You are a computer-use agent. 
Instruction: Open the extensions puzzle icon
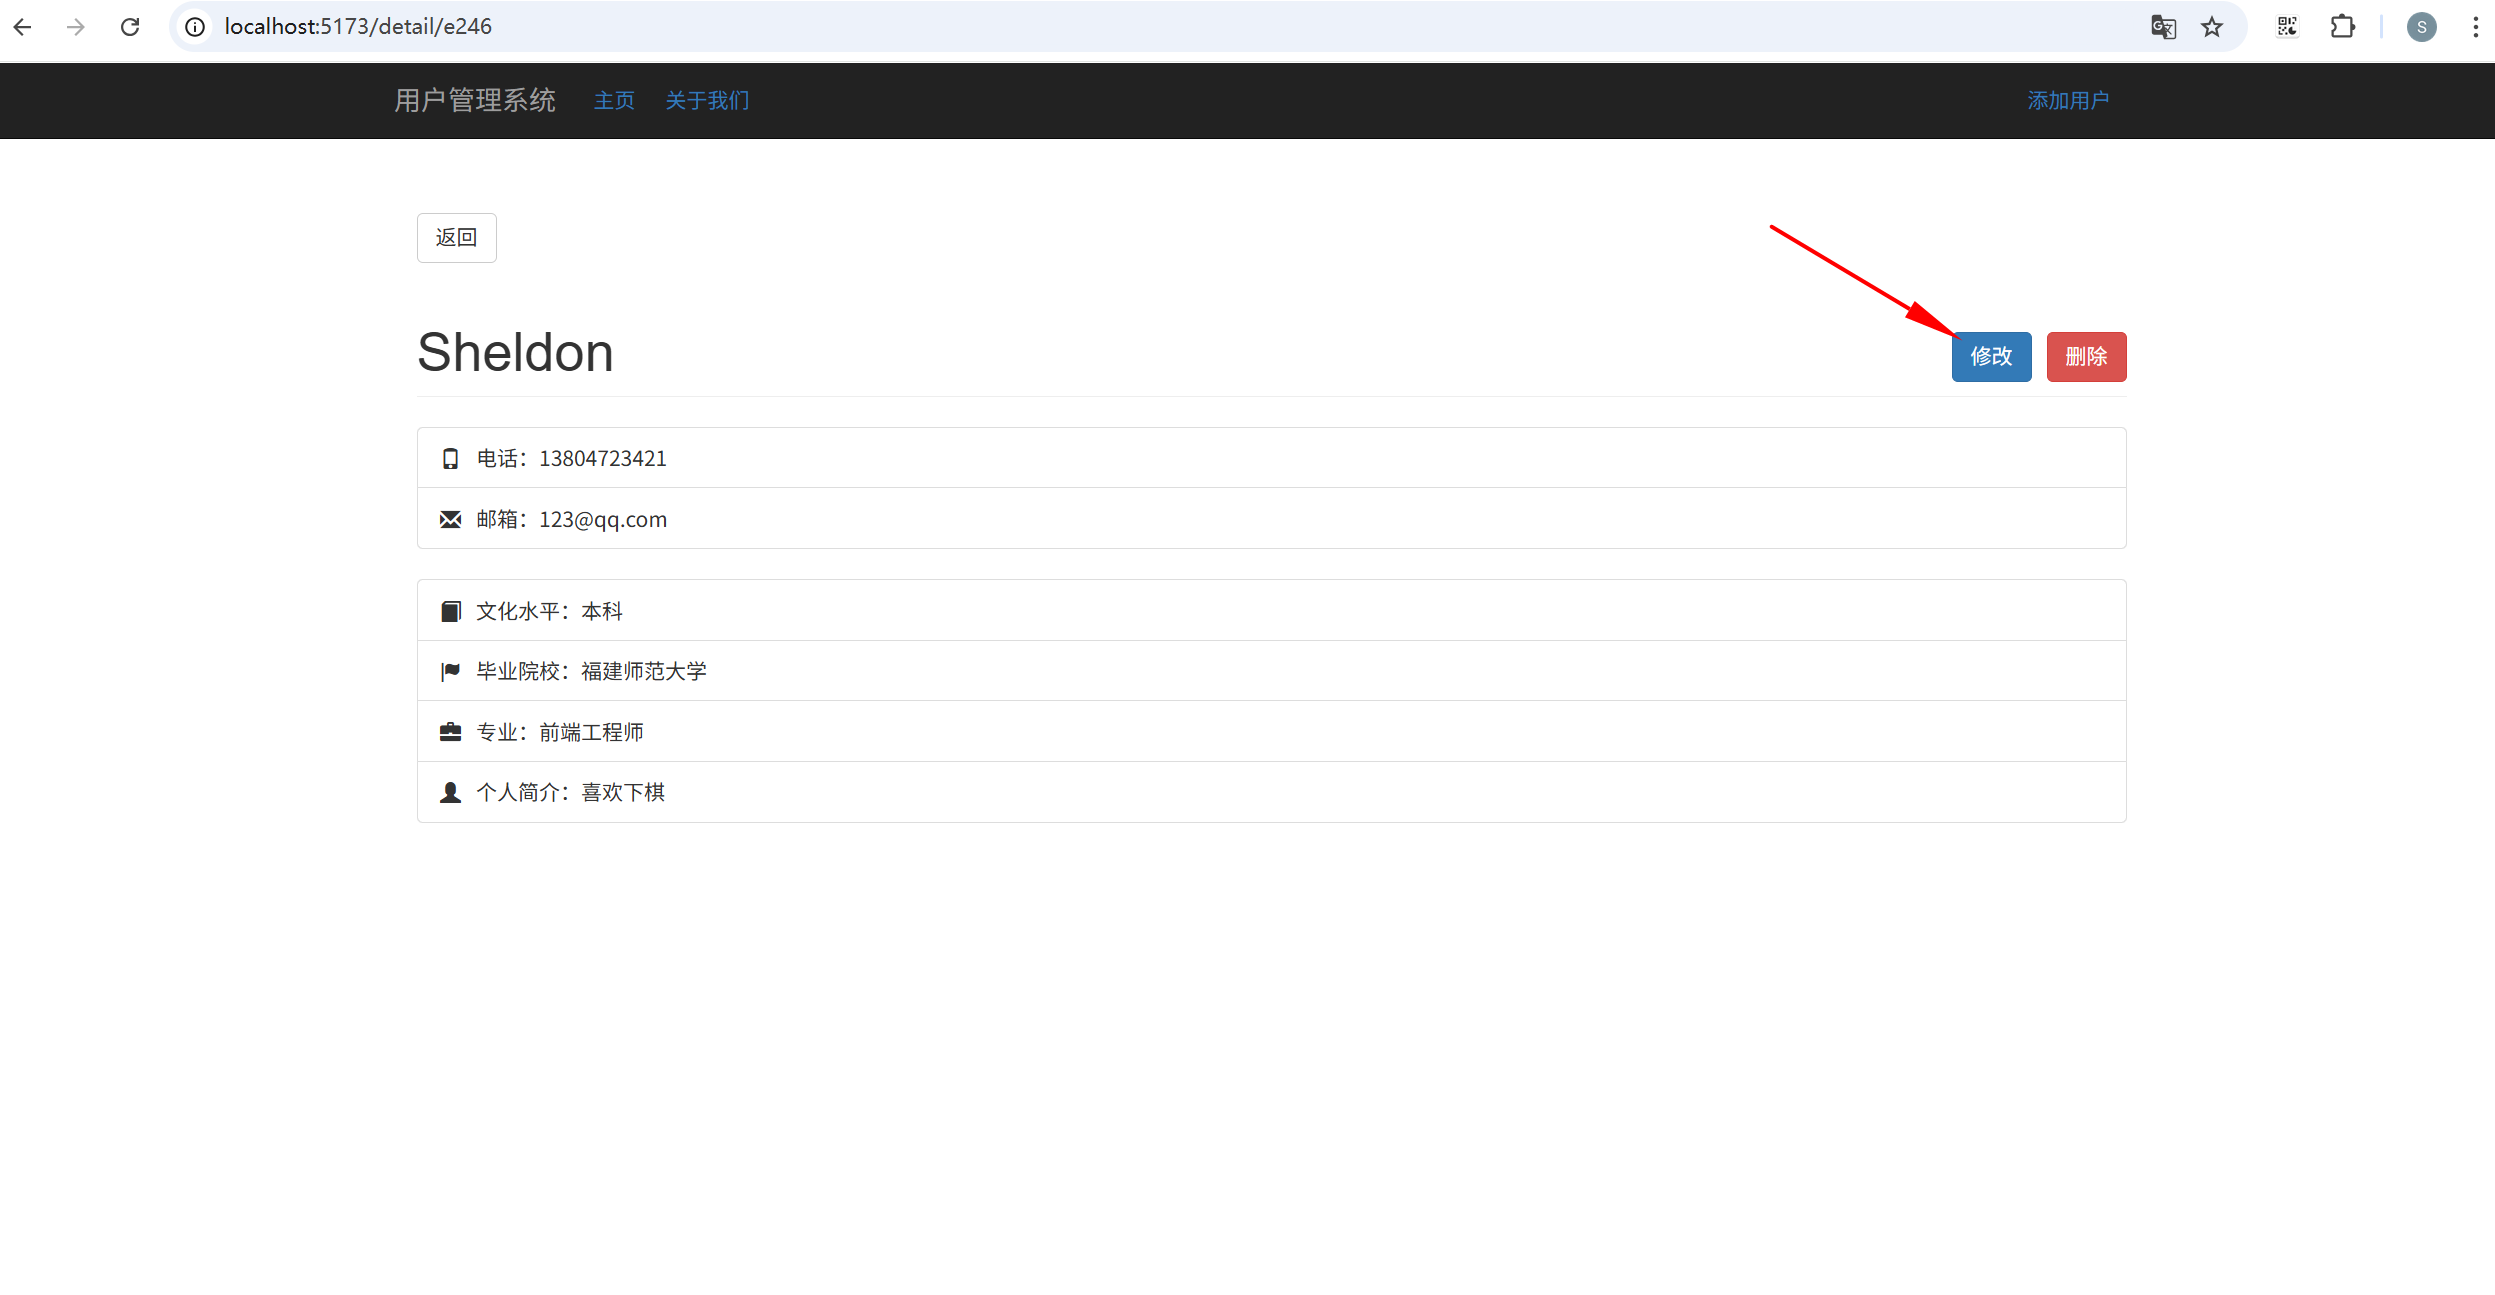[2342, 27]
